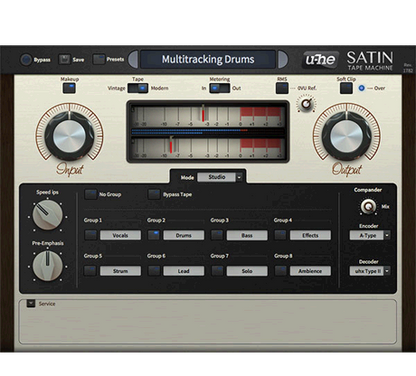416x376 pixels.
Task: Toggle the Makeup button
Action: pos(69,88)
